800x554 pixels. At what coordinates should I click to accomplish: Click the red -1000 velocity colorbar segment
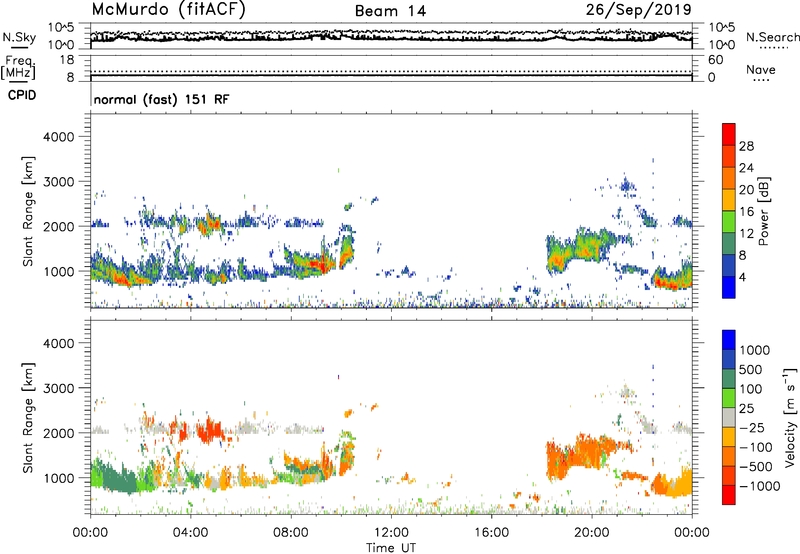[x=729, y=495]
